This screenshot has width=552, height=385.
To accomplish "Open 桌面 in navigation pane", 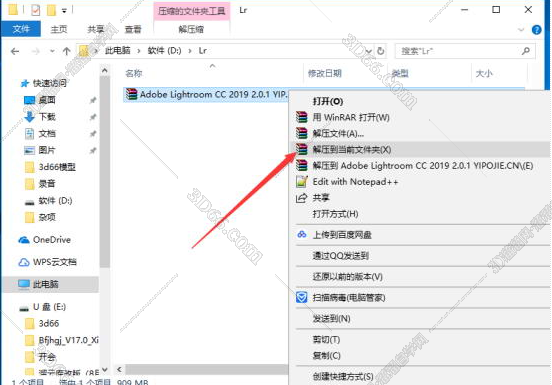I will (47, 100).
